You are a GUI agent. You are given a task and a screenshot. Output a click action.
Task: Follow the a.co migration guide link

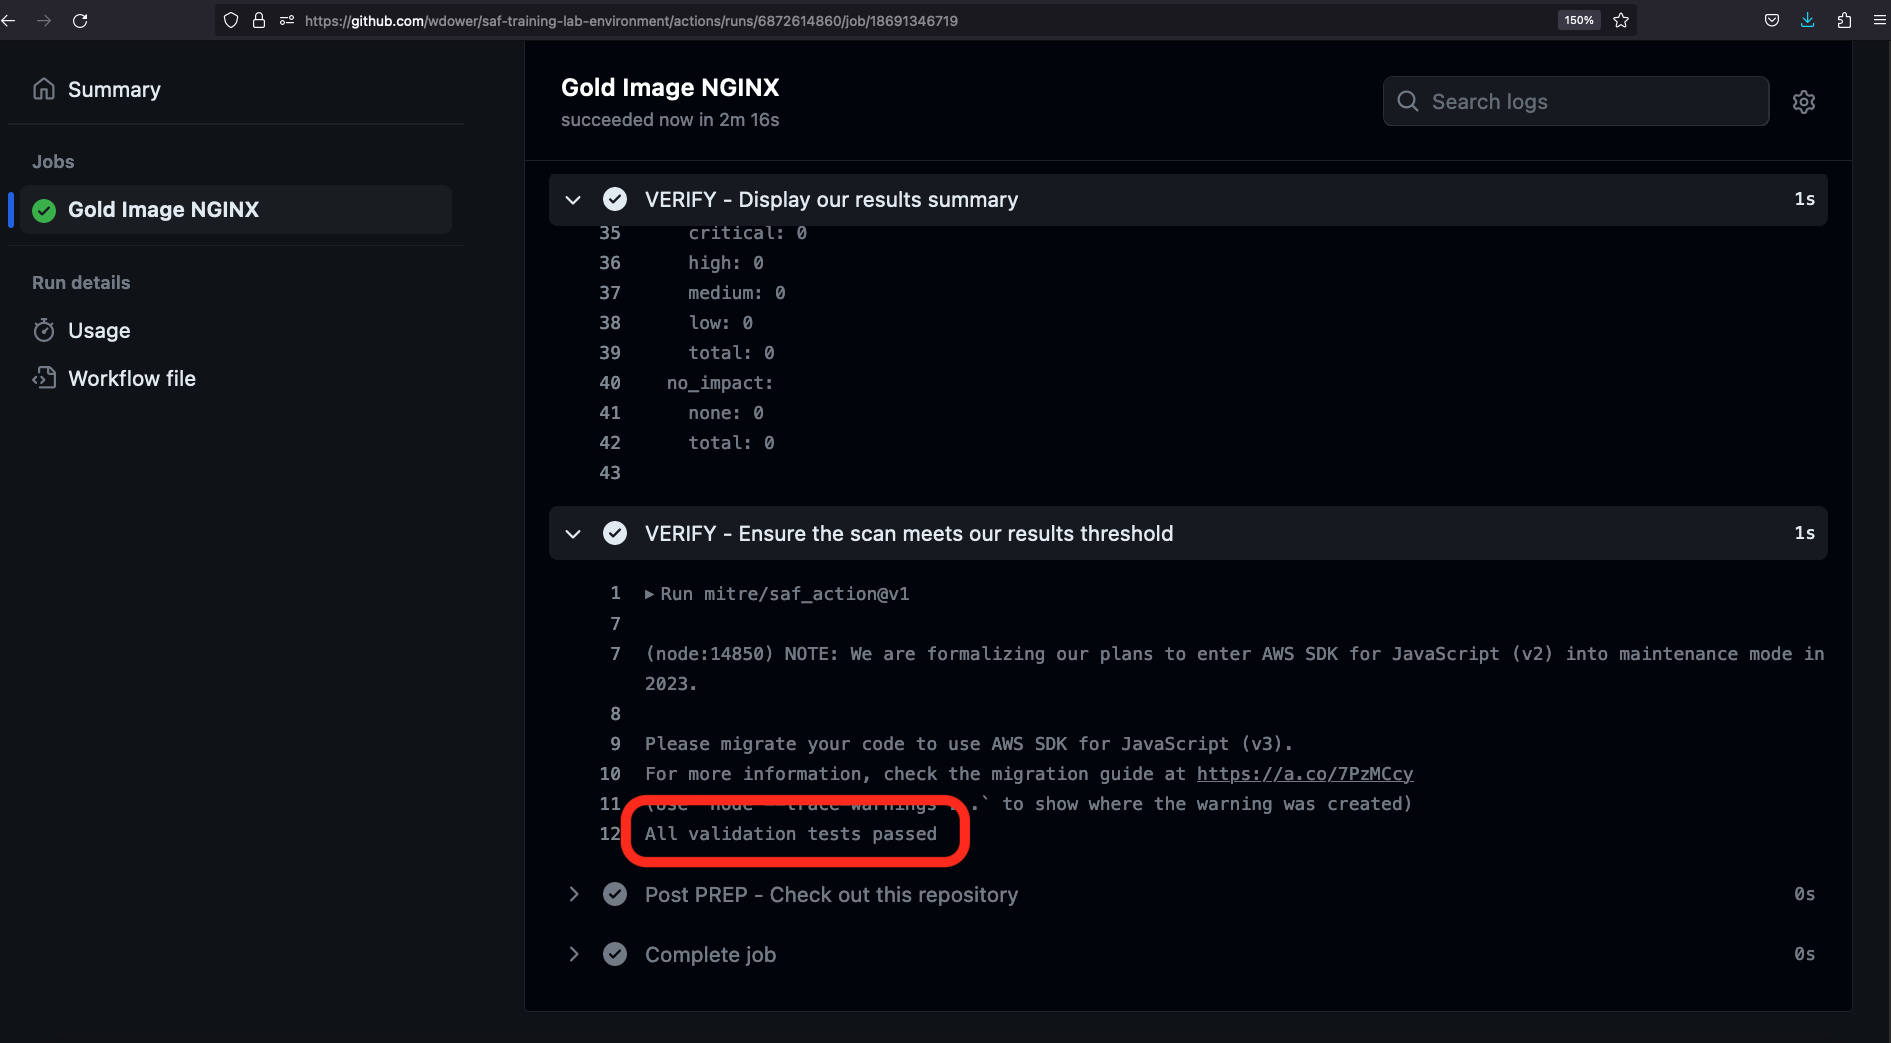[x=1304, y=774]
